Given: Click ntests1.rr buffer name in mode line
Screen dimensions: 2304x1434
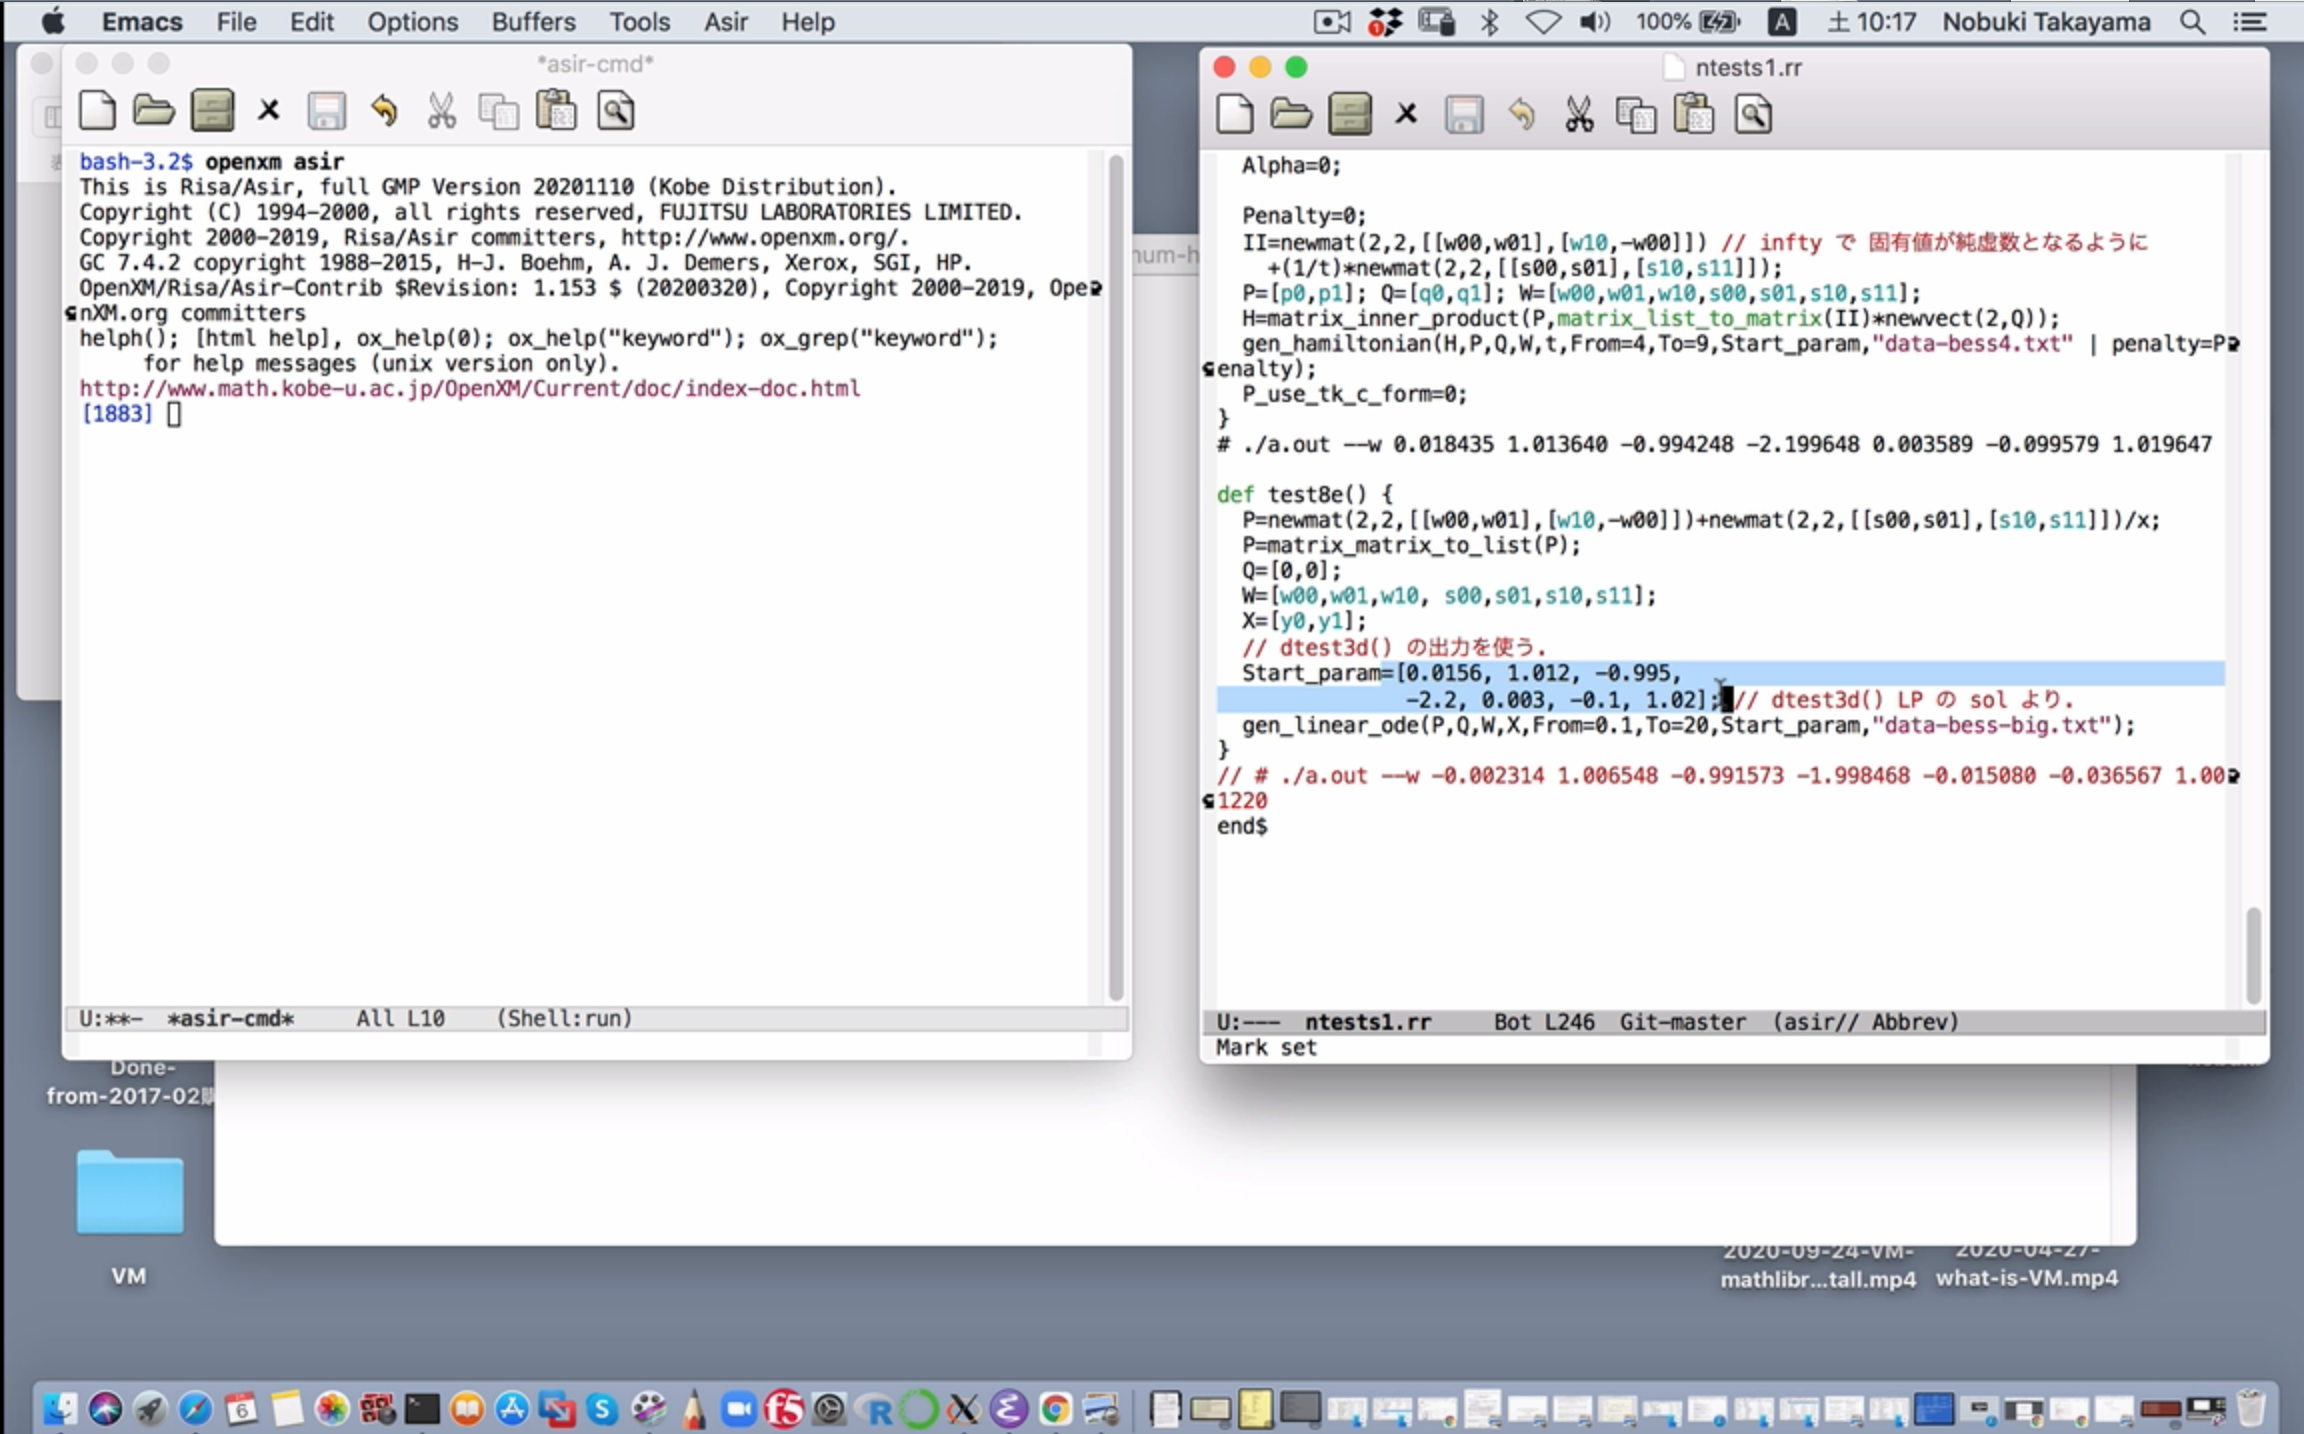Looking at the screenshot, I should pos(1368,1021).
